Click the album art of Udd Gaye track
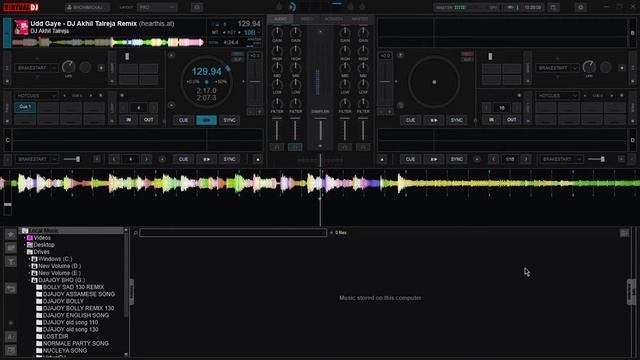The width and height of the screenshot is (640, 360). (x=21, y=27)
